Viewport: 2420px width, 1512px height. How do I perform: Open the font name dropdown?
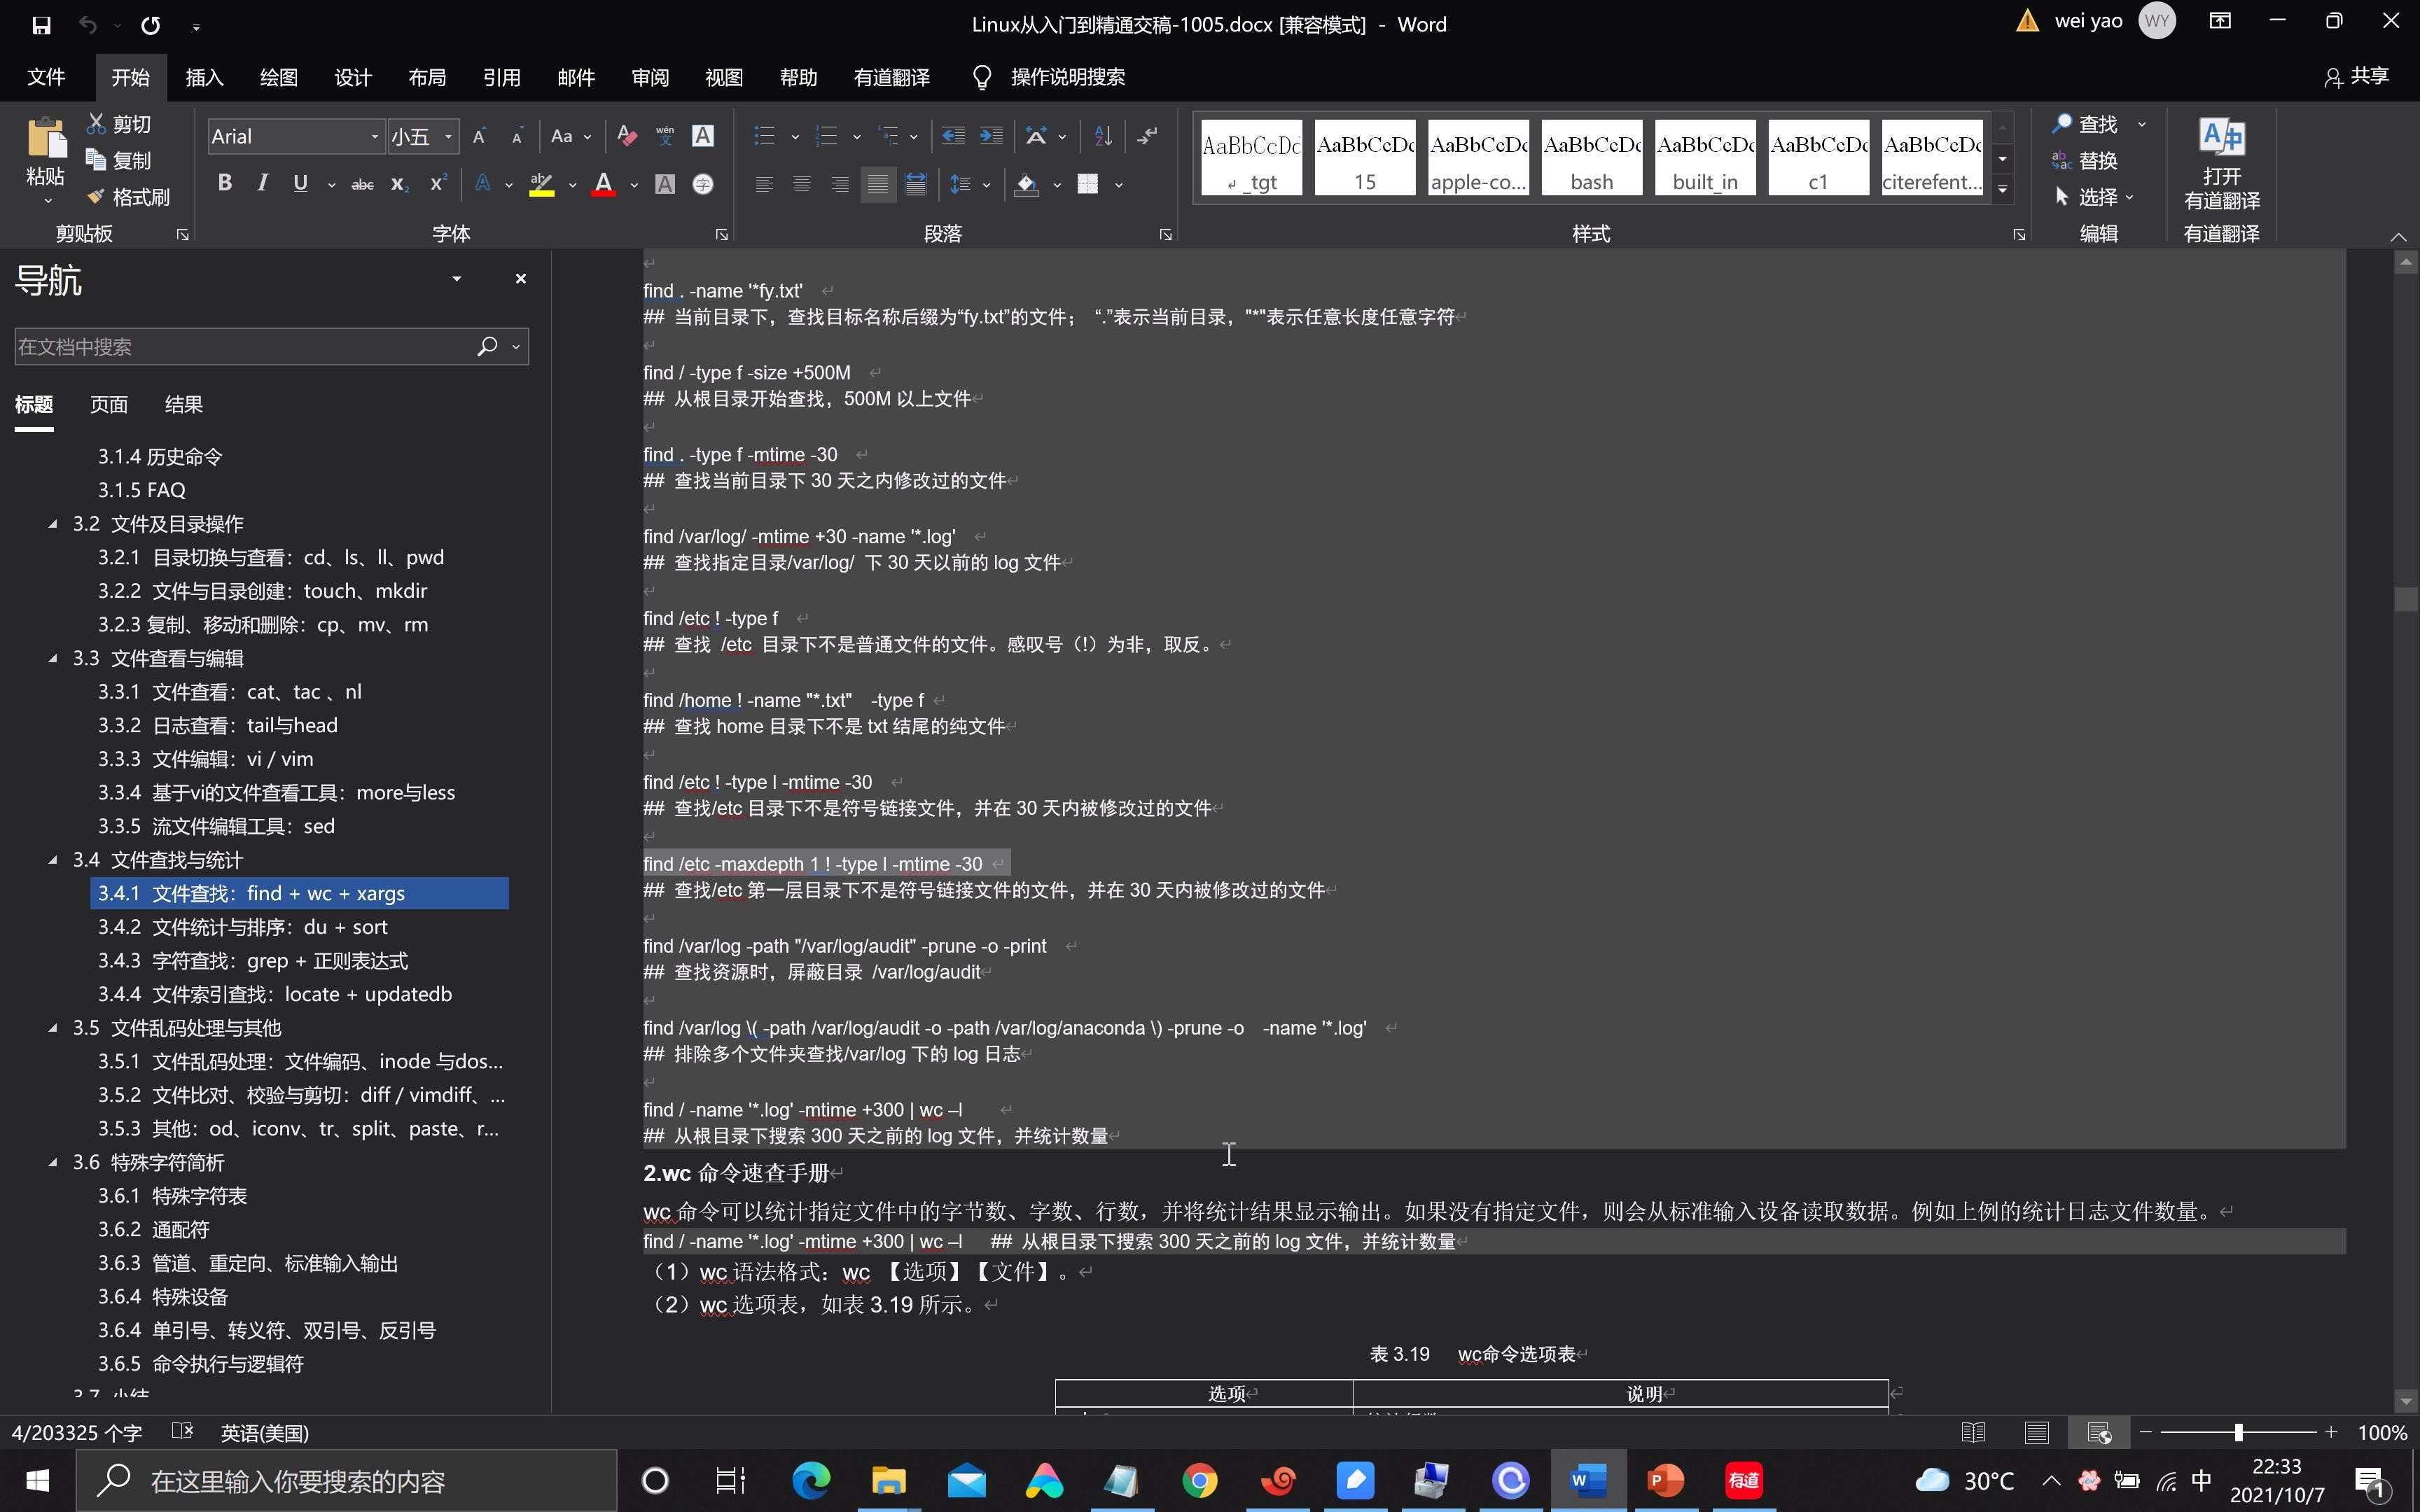(375, 137)
